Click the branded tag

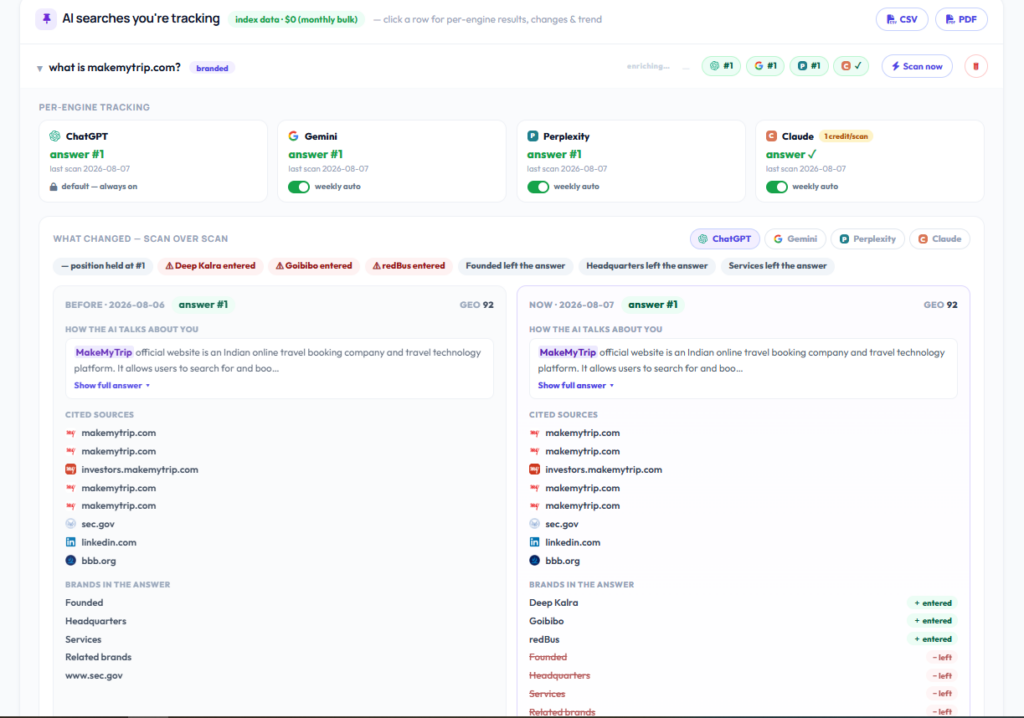click(212, 68)
